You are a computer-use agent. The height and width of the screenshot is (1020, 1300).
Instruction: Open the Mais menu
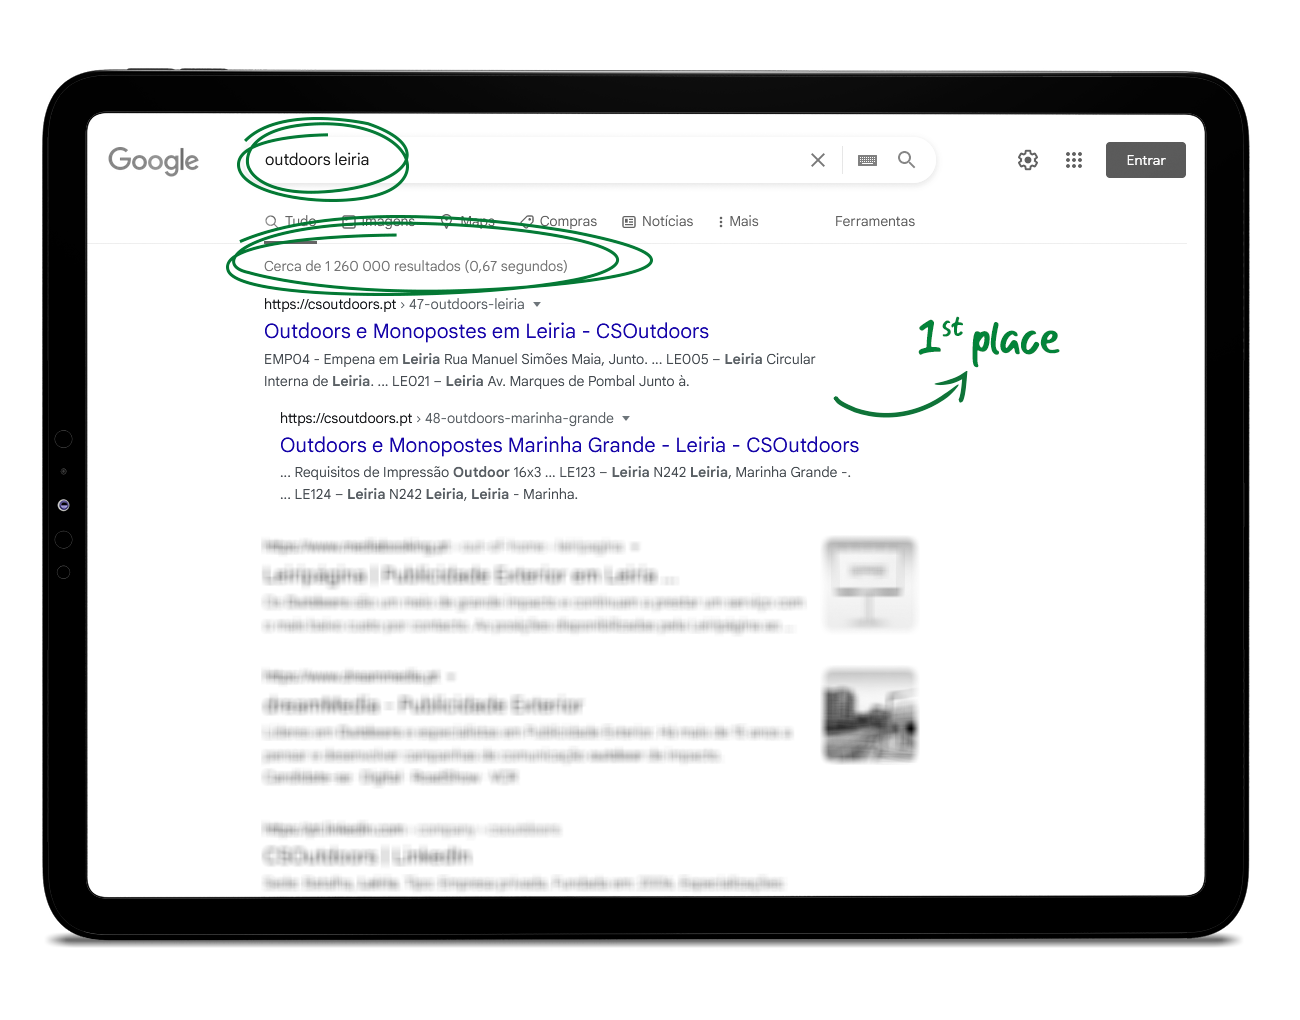point(738,221)
